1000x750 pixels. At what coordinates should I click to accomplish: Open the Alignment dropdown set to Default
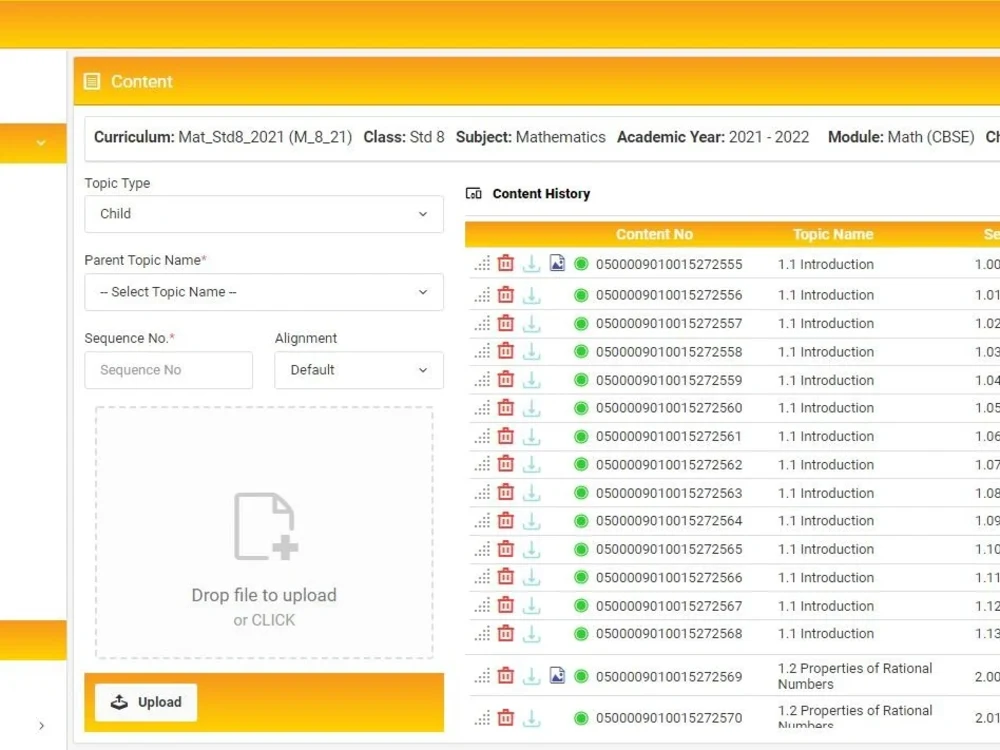[359, 370]
